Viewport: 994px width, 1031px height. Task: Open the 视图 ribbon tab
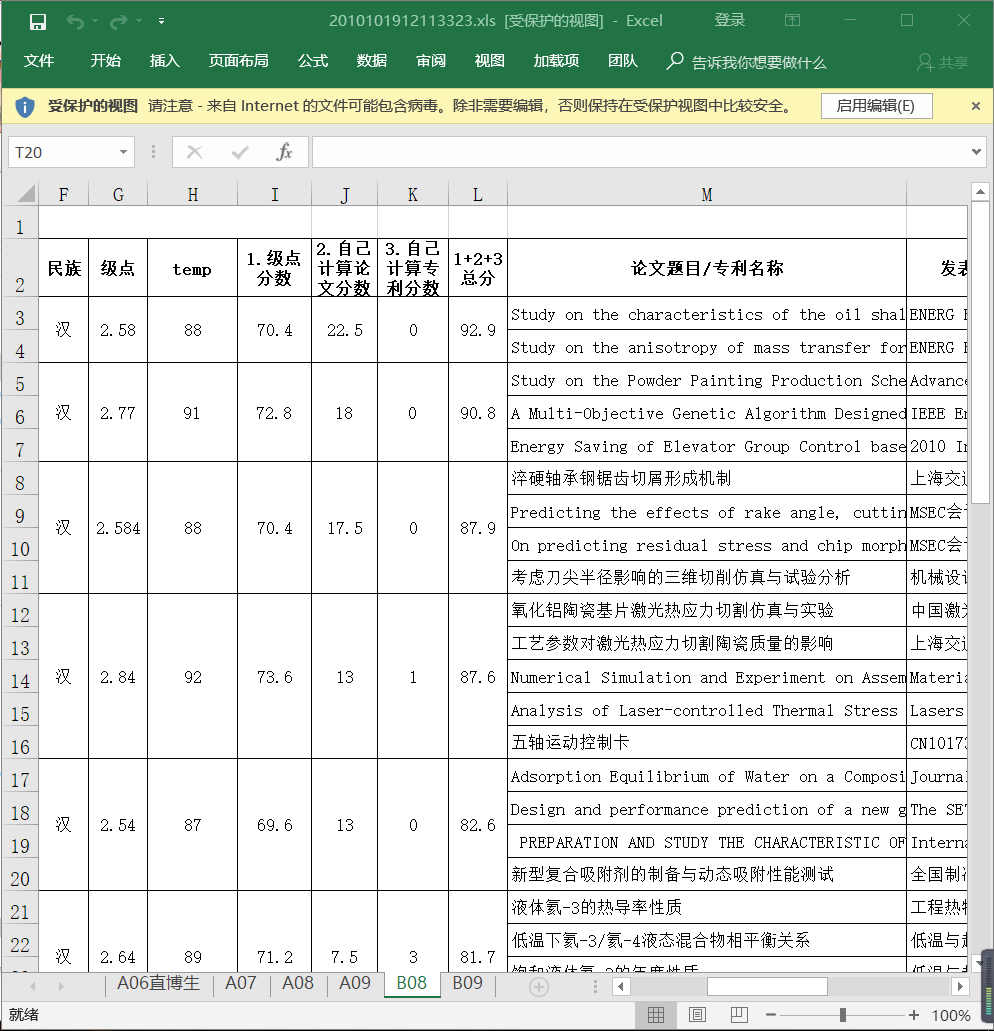490,61
